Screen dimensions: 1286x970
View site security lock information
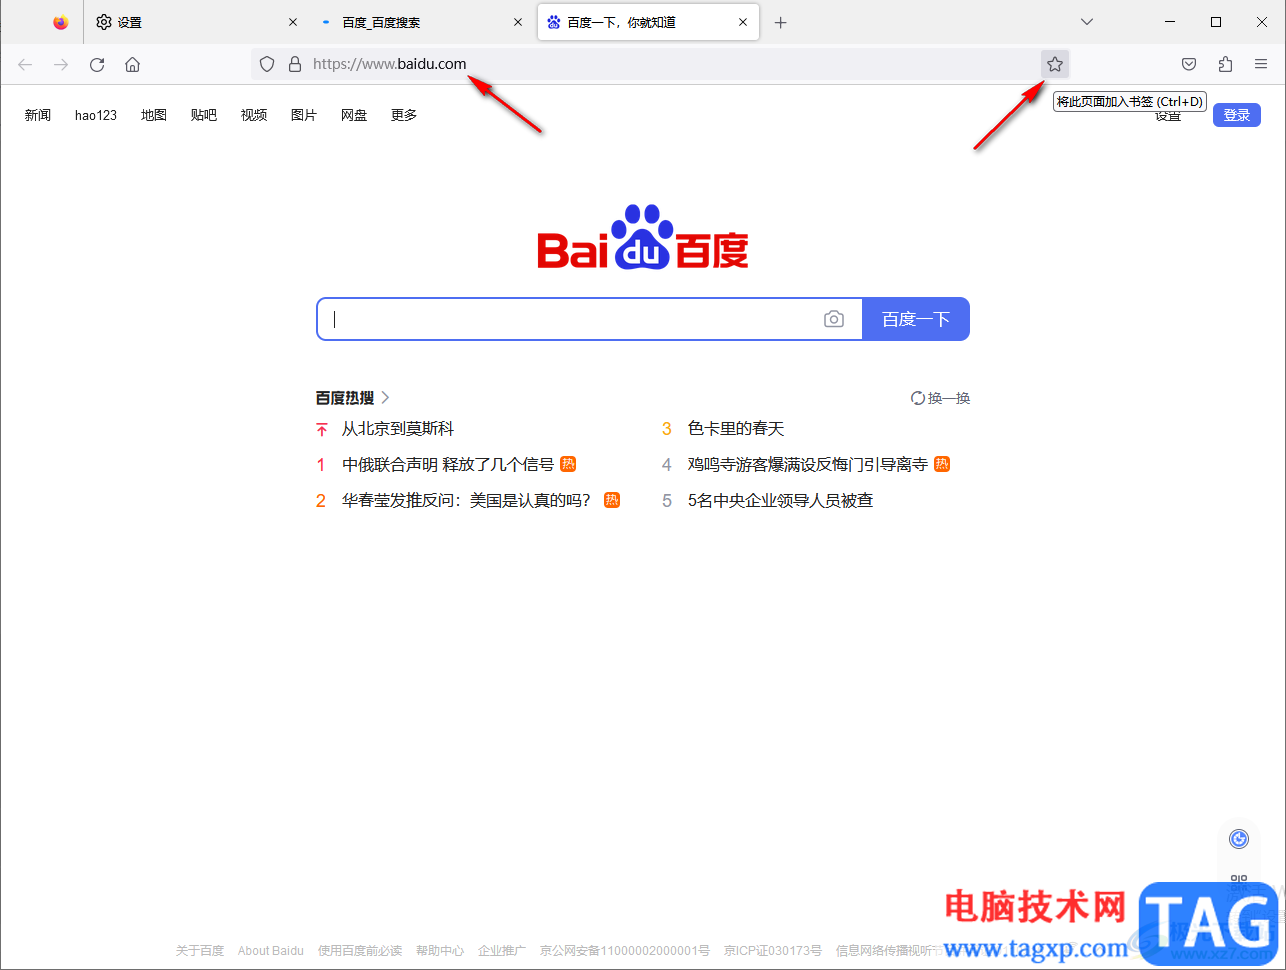coord(295,64)
